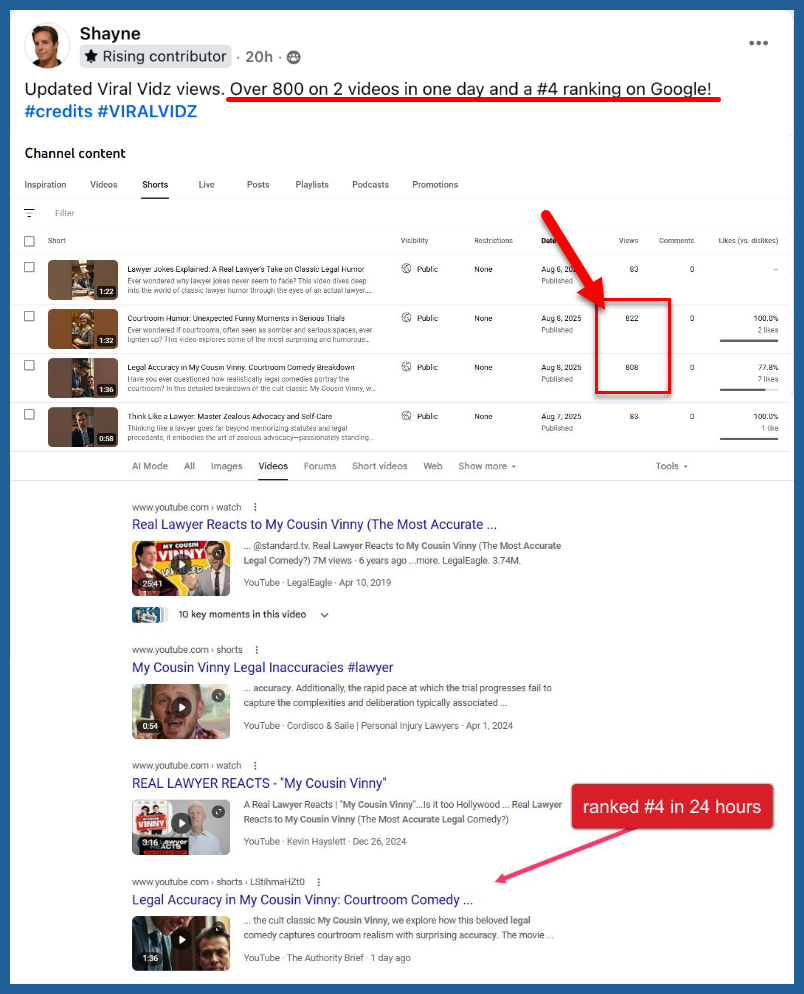Screen dimensions: 804x994
Task: Toggle the select-all checkbox in the Short header
Action: click(29, 241)
